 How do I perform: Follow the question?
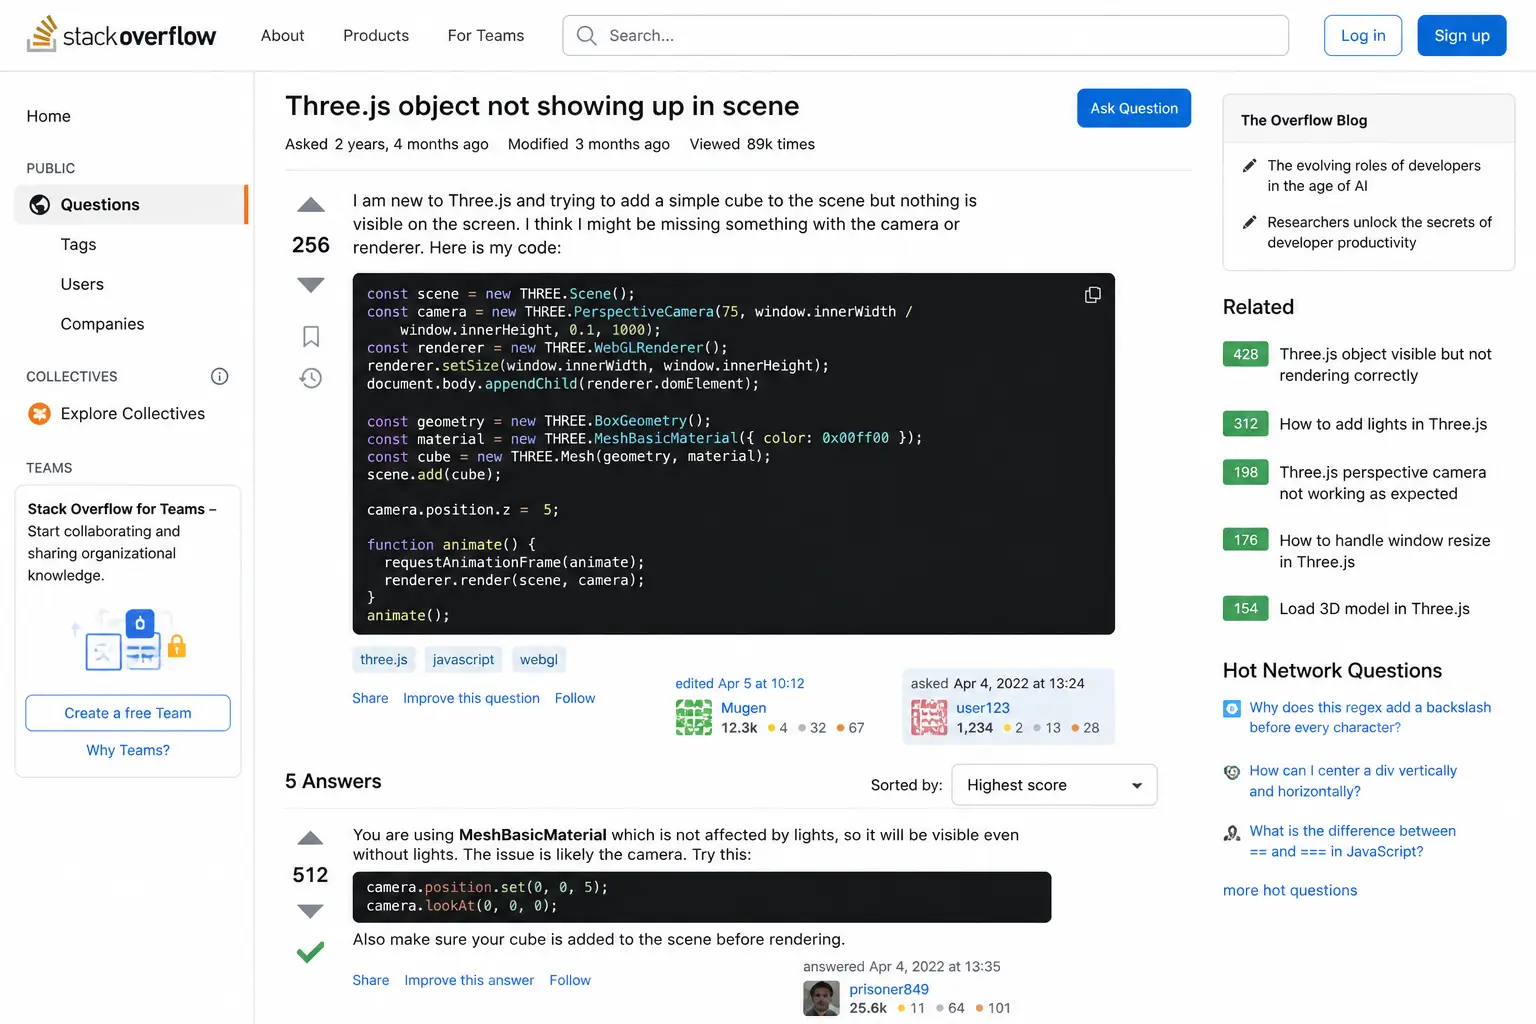pos(575,698)
